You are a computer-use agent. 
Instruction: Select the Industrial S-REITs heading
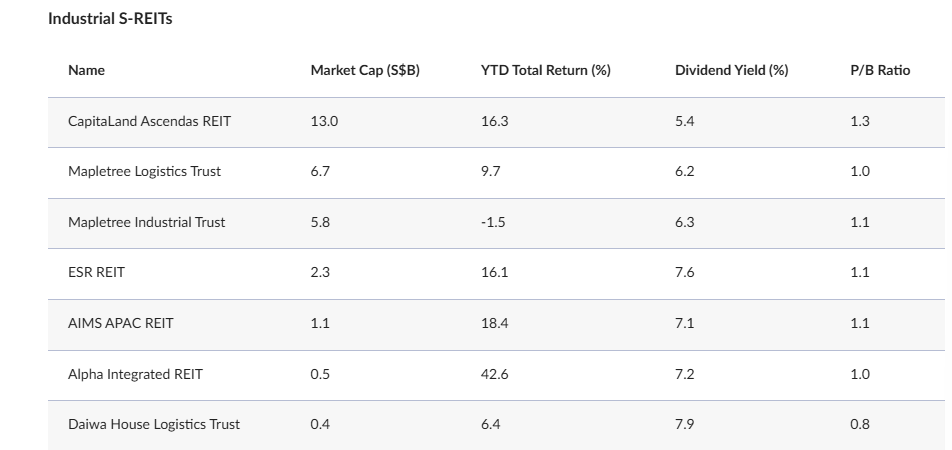coord(110,19)
